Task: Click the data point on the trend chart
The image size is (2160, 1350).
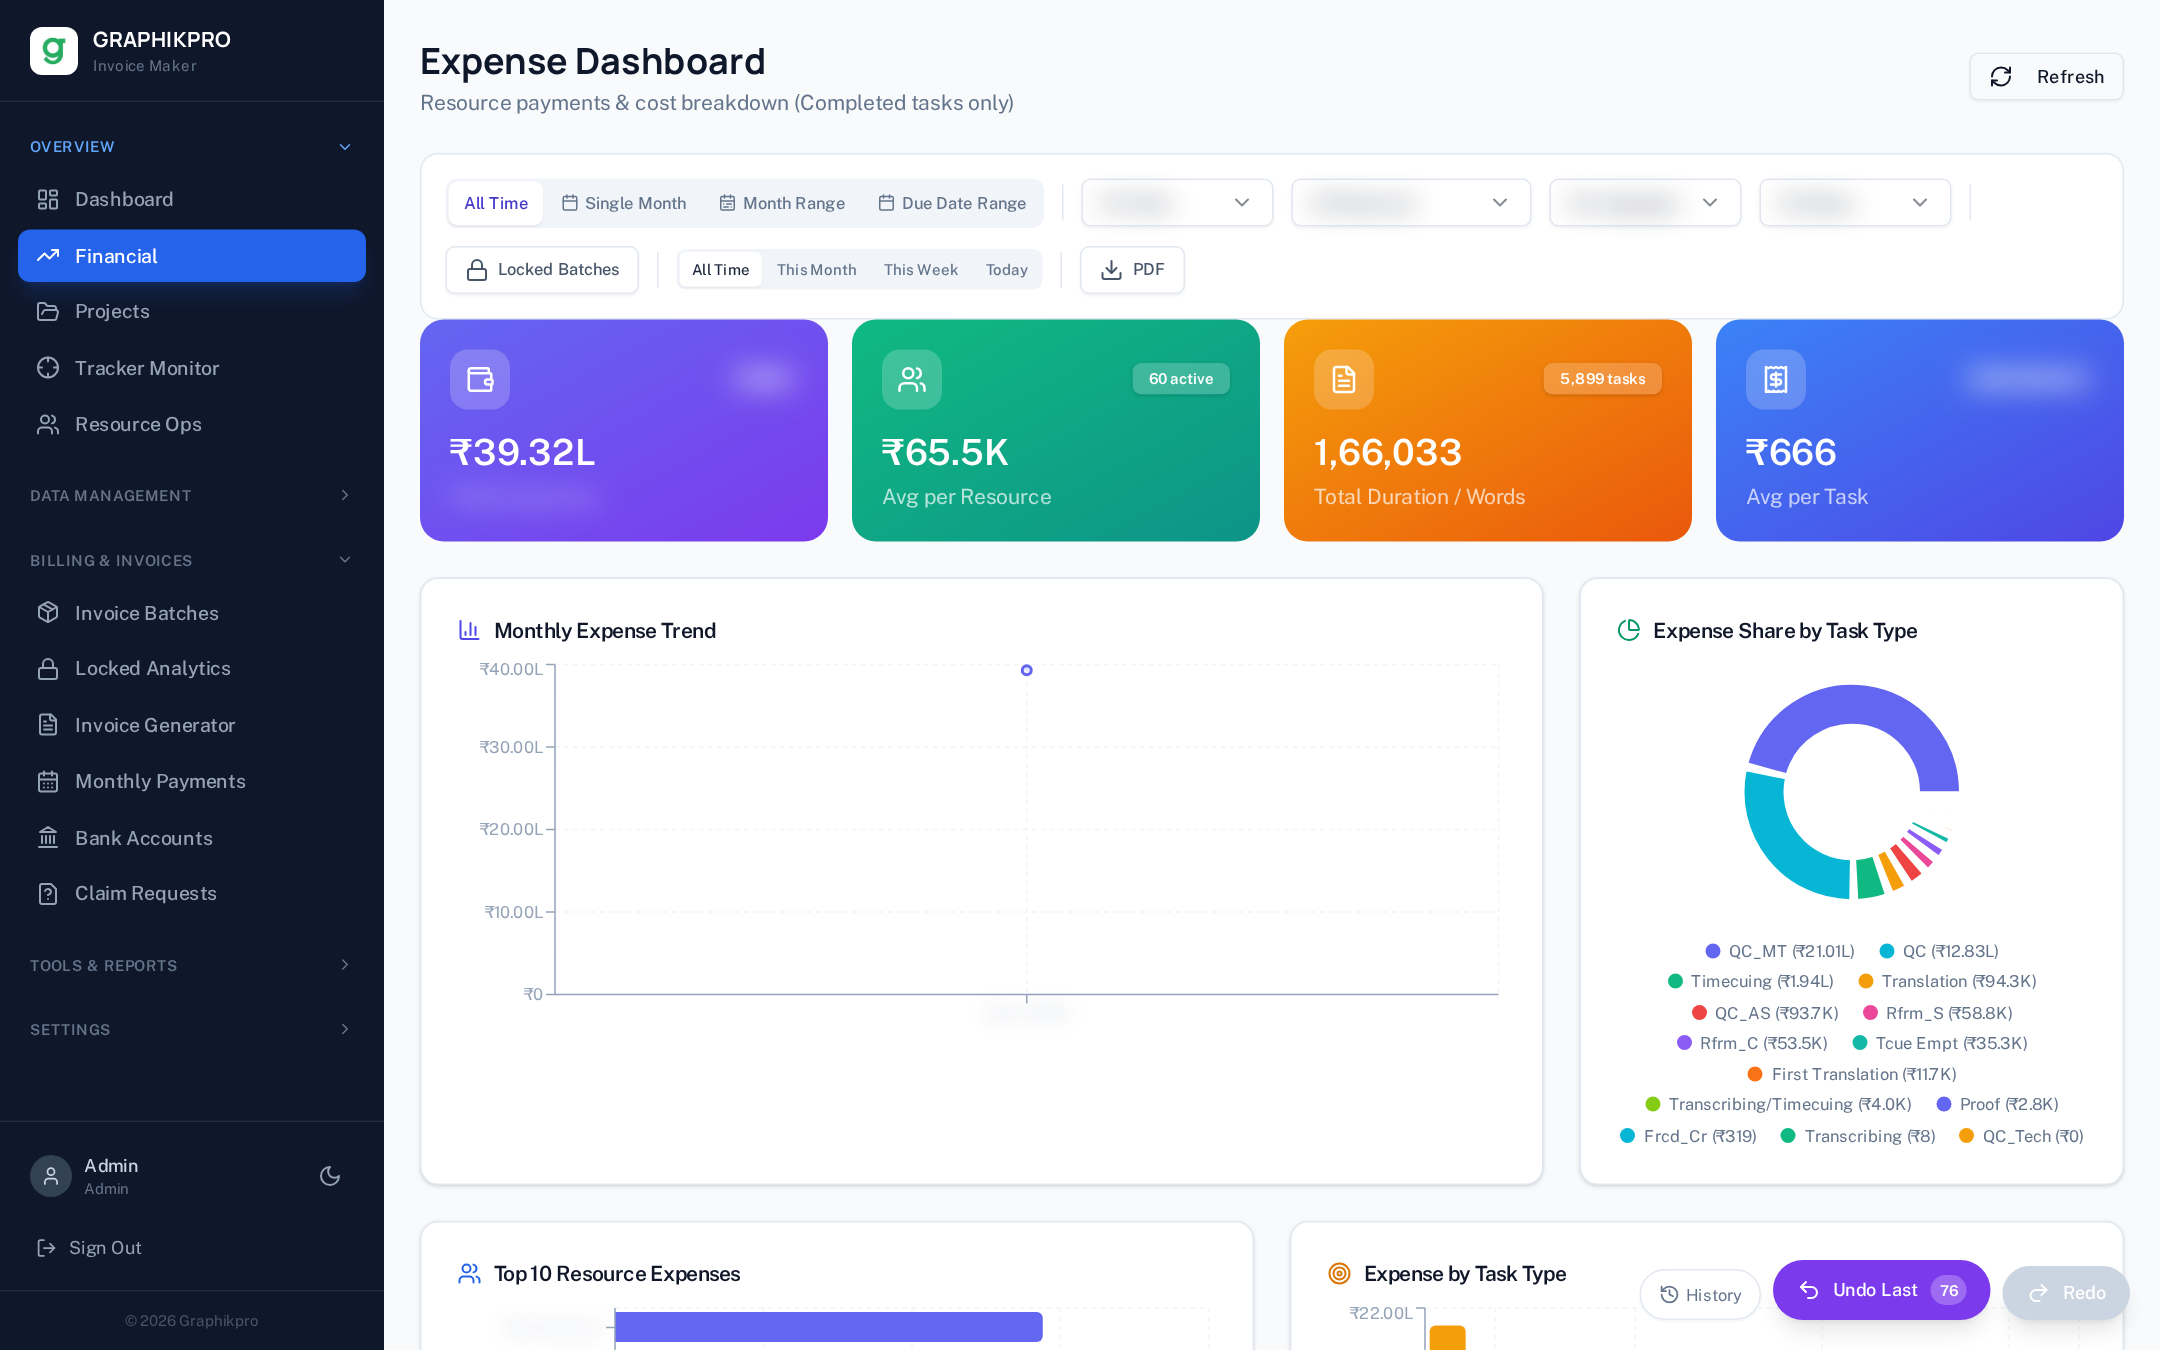Action: tap(1026, 670)
